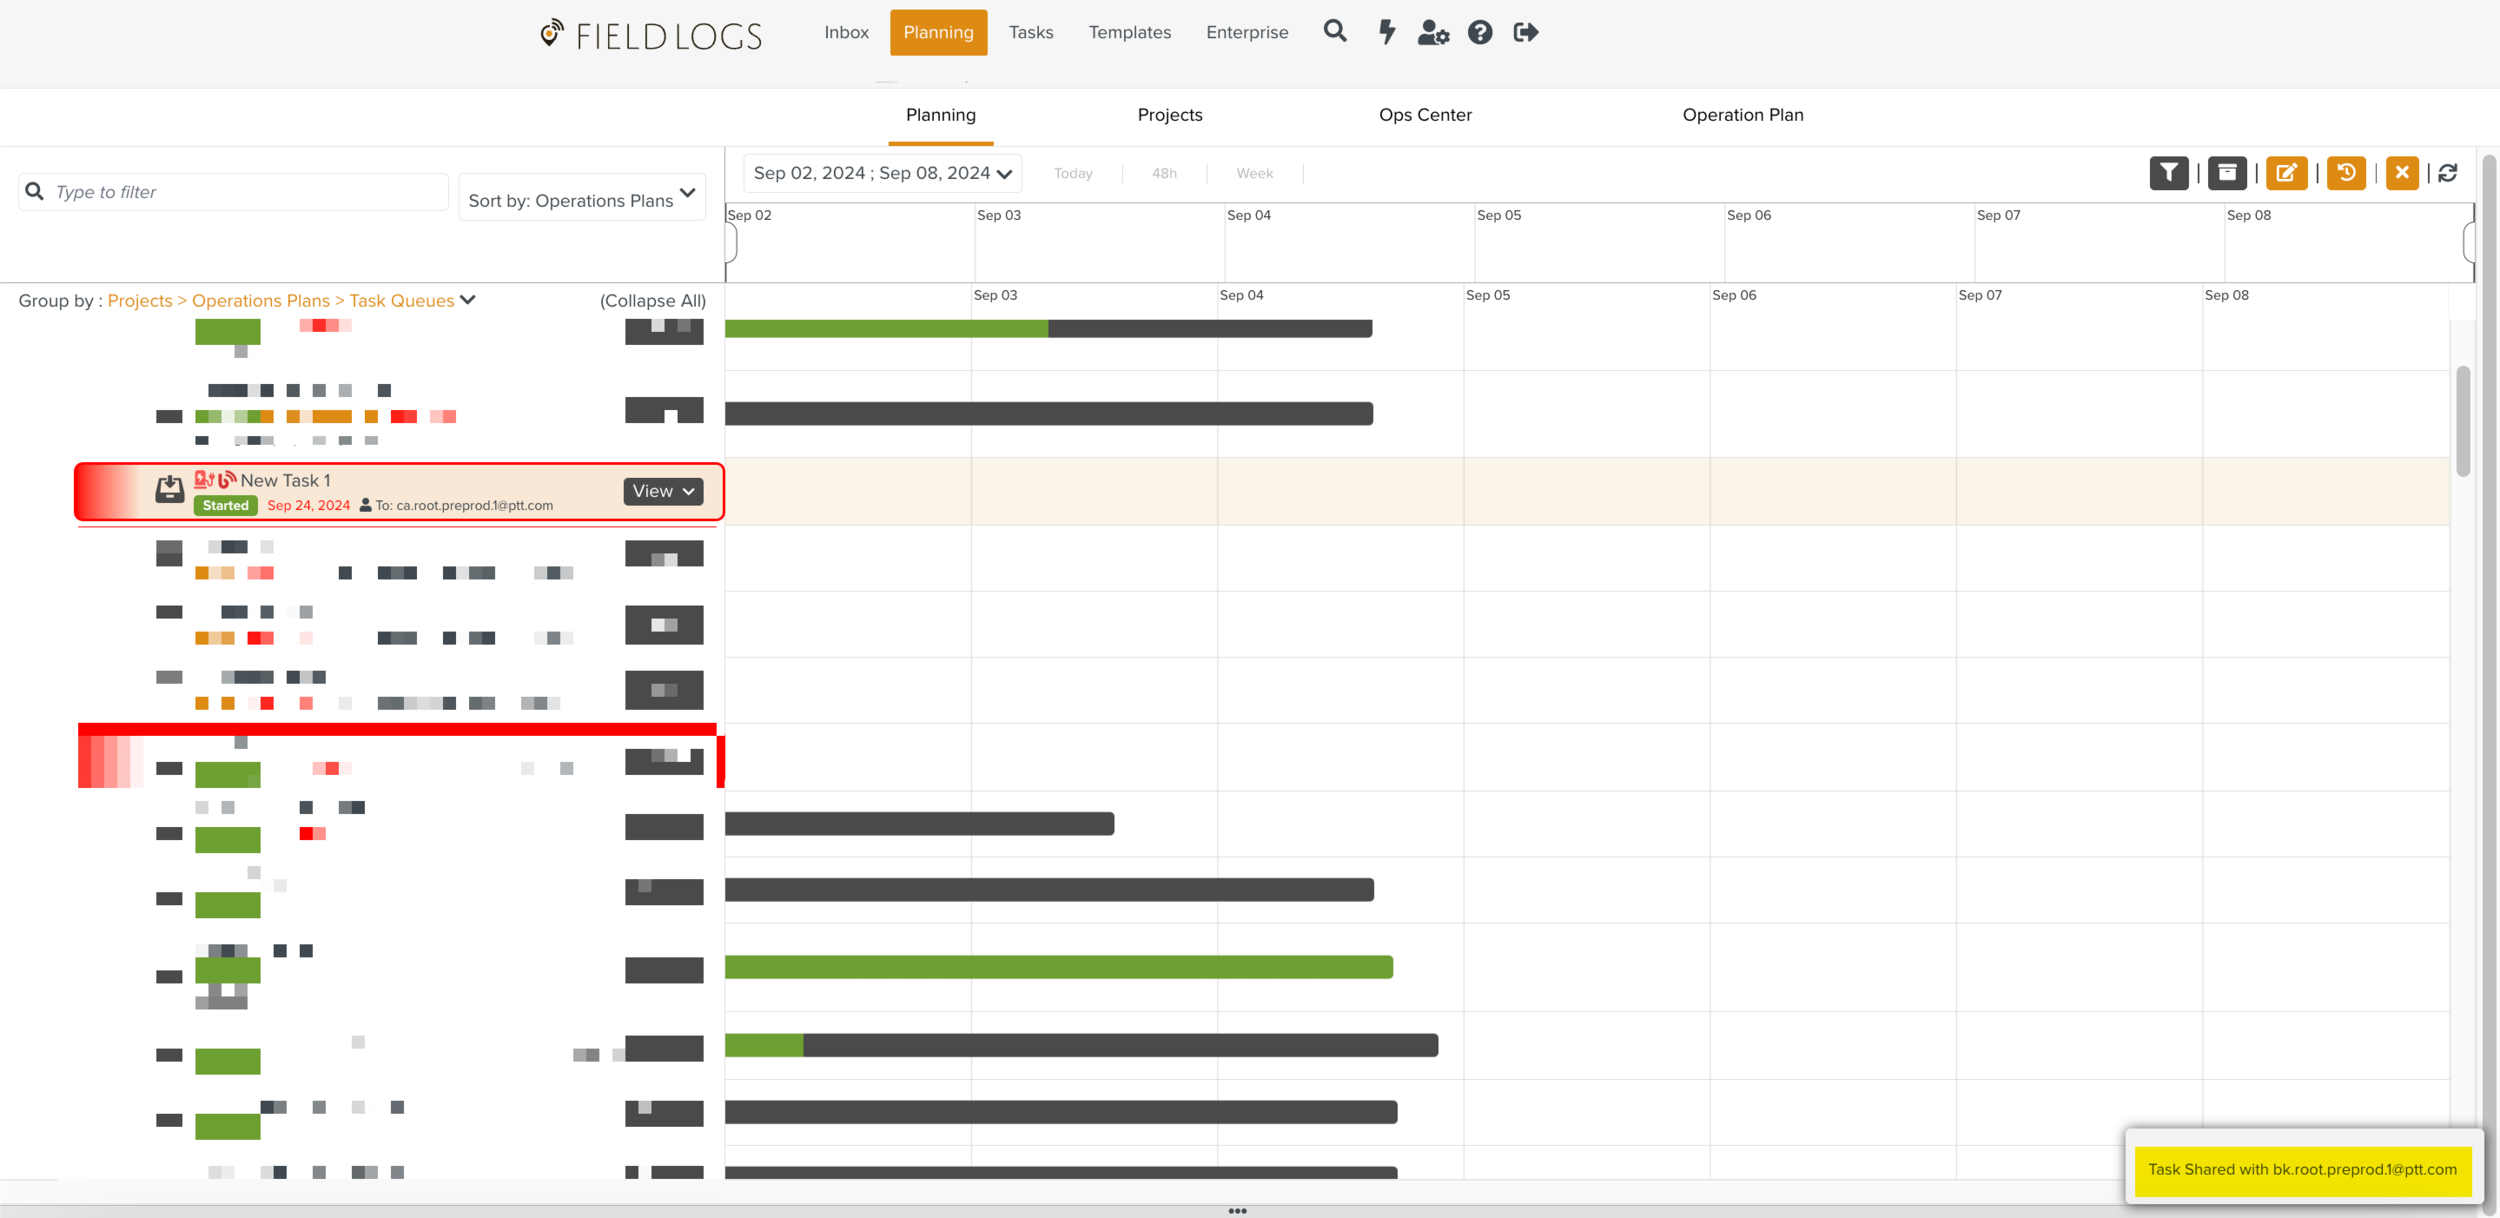2500x1218 pixels.
Task: Click the orange history clock icon
Action: point(2345,173)
